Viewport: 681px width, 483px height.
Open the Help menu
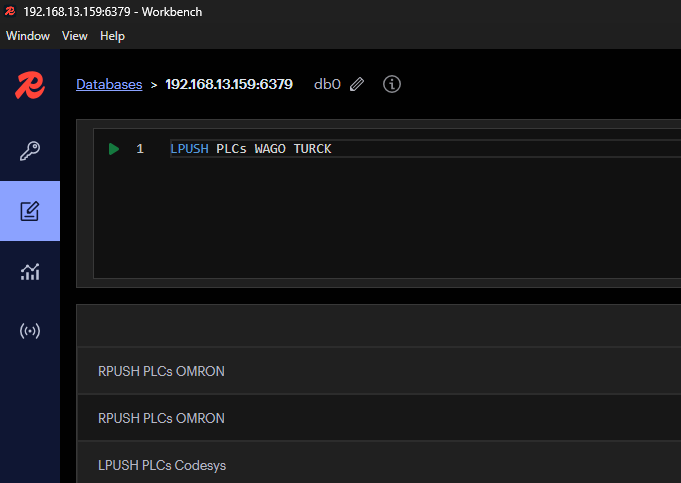point(112,36)
